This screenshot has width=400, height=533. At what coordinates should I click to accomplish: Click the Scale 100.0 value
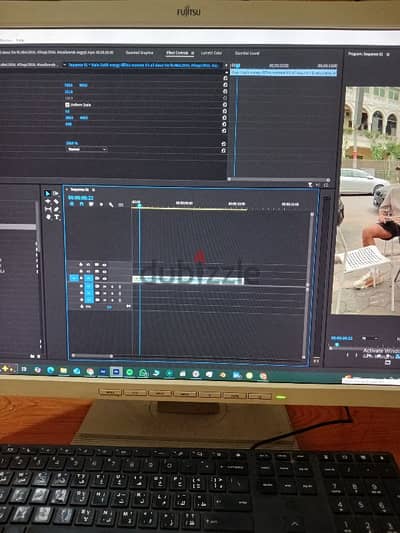[69, 91]
